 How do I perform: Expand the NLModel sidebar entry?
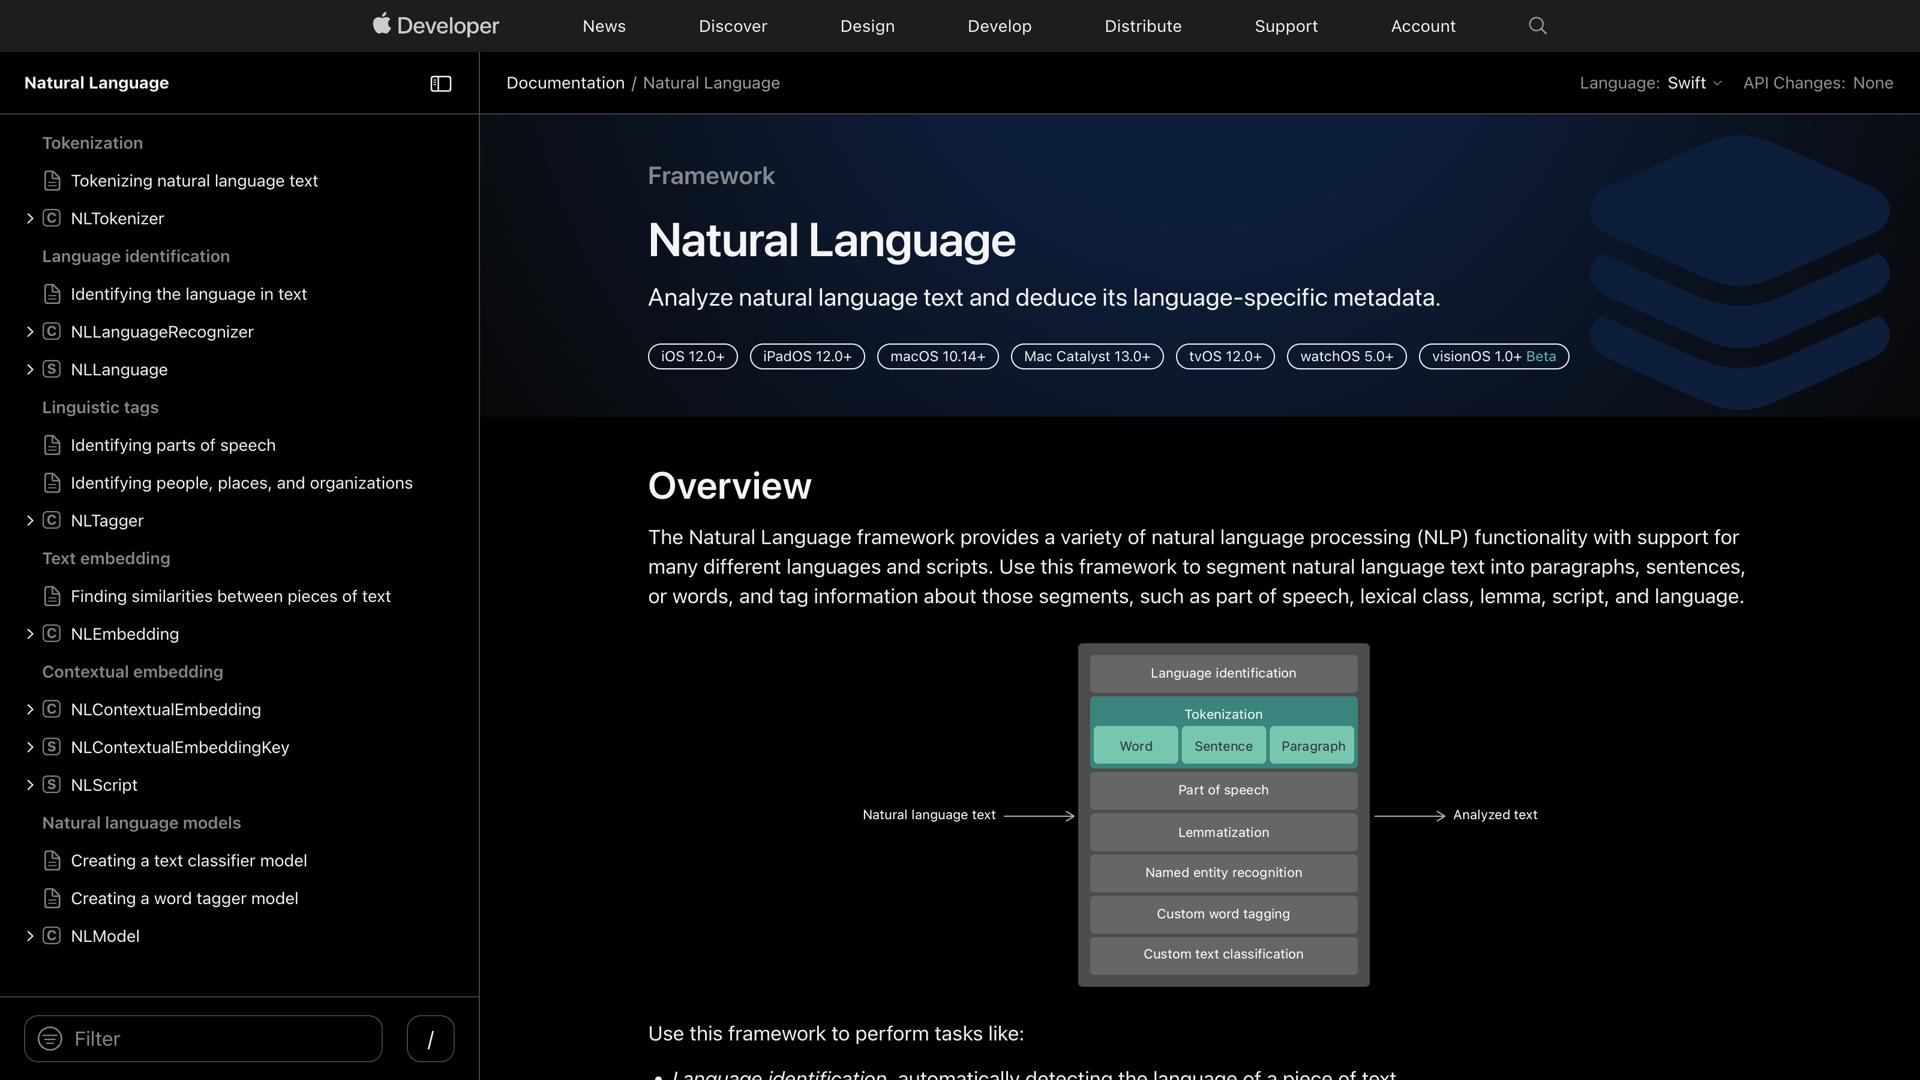pyautogui.click(x=29, y=936)
